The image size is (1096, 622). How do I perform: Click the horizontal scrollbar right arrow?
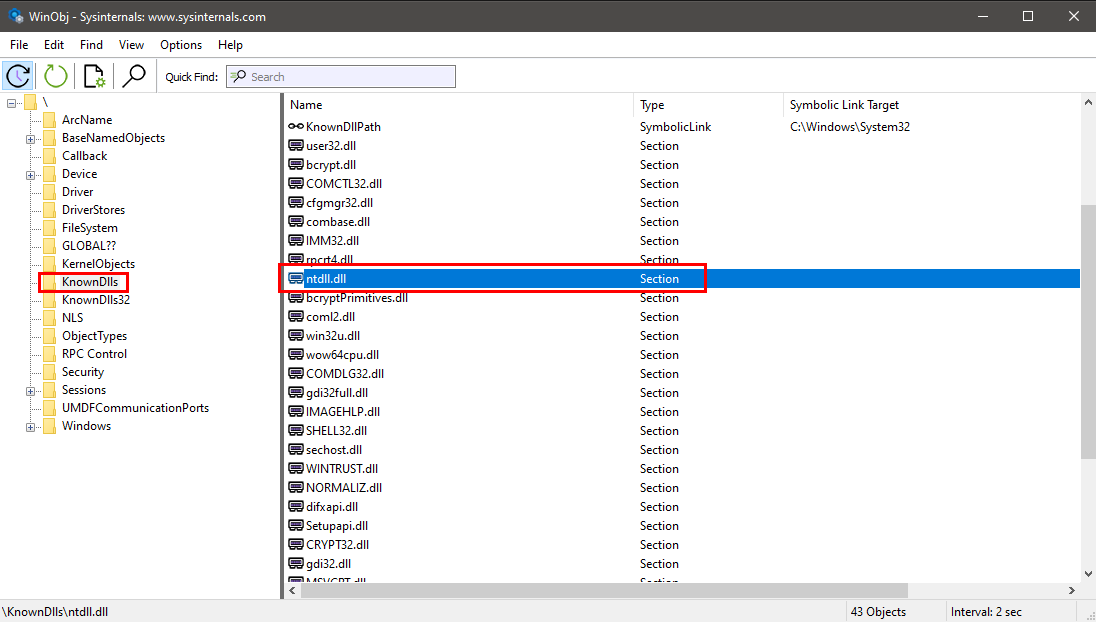pyautogui.click(x=1072, y=591)
